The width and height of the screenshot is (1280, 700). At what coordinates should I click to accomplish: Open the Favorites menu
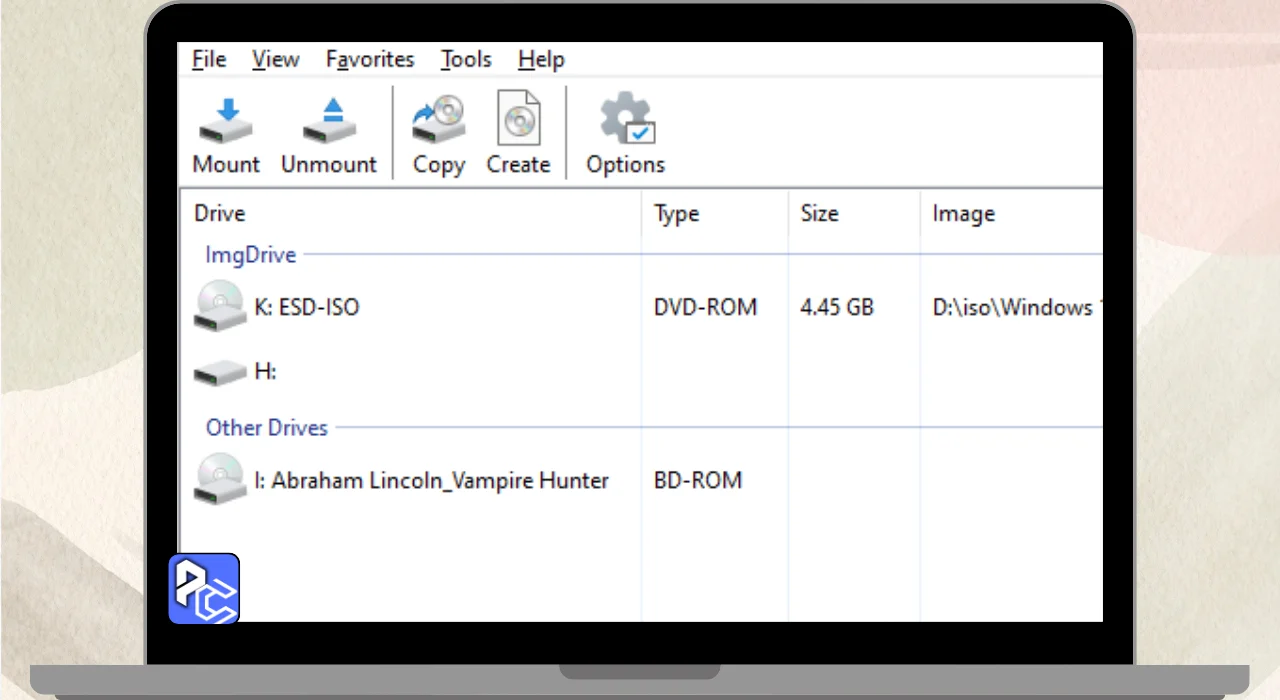click(x=370, y=60)
